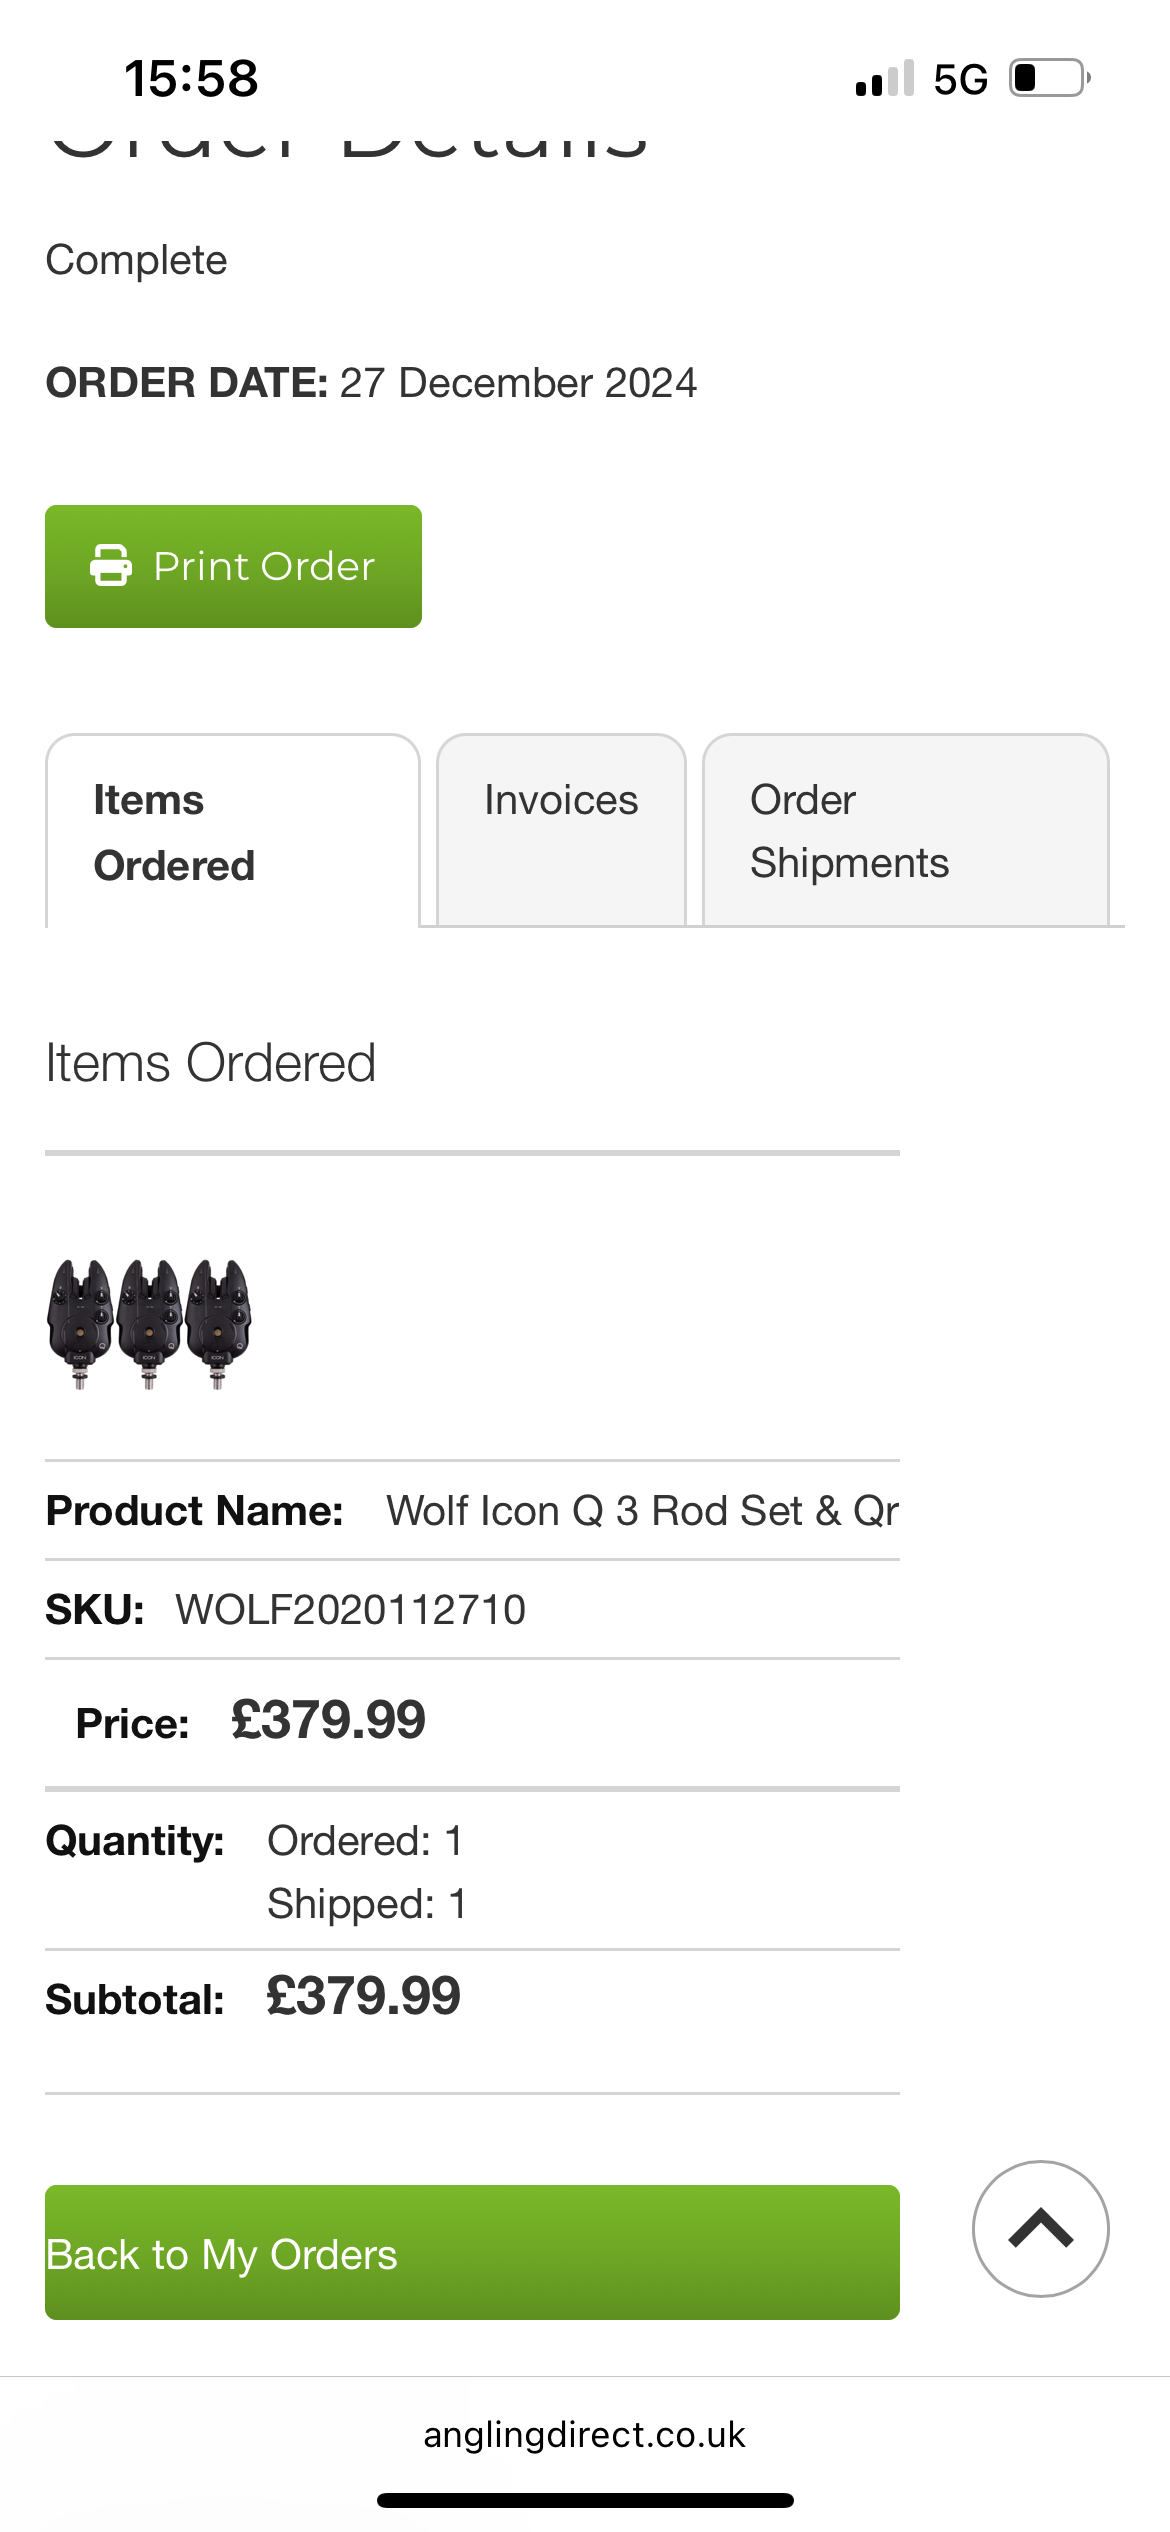The width and height of the screenshot is (1170, 2532).
Task: Tap the scroll-to-top arrow circle
Action: click(x=1040, y=2228)
